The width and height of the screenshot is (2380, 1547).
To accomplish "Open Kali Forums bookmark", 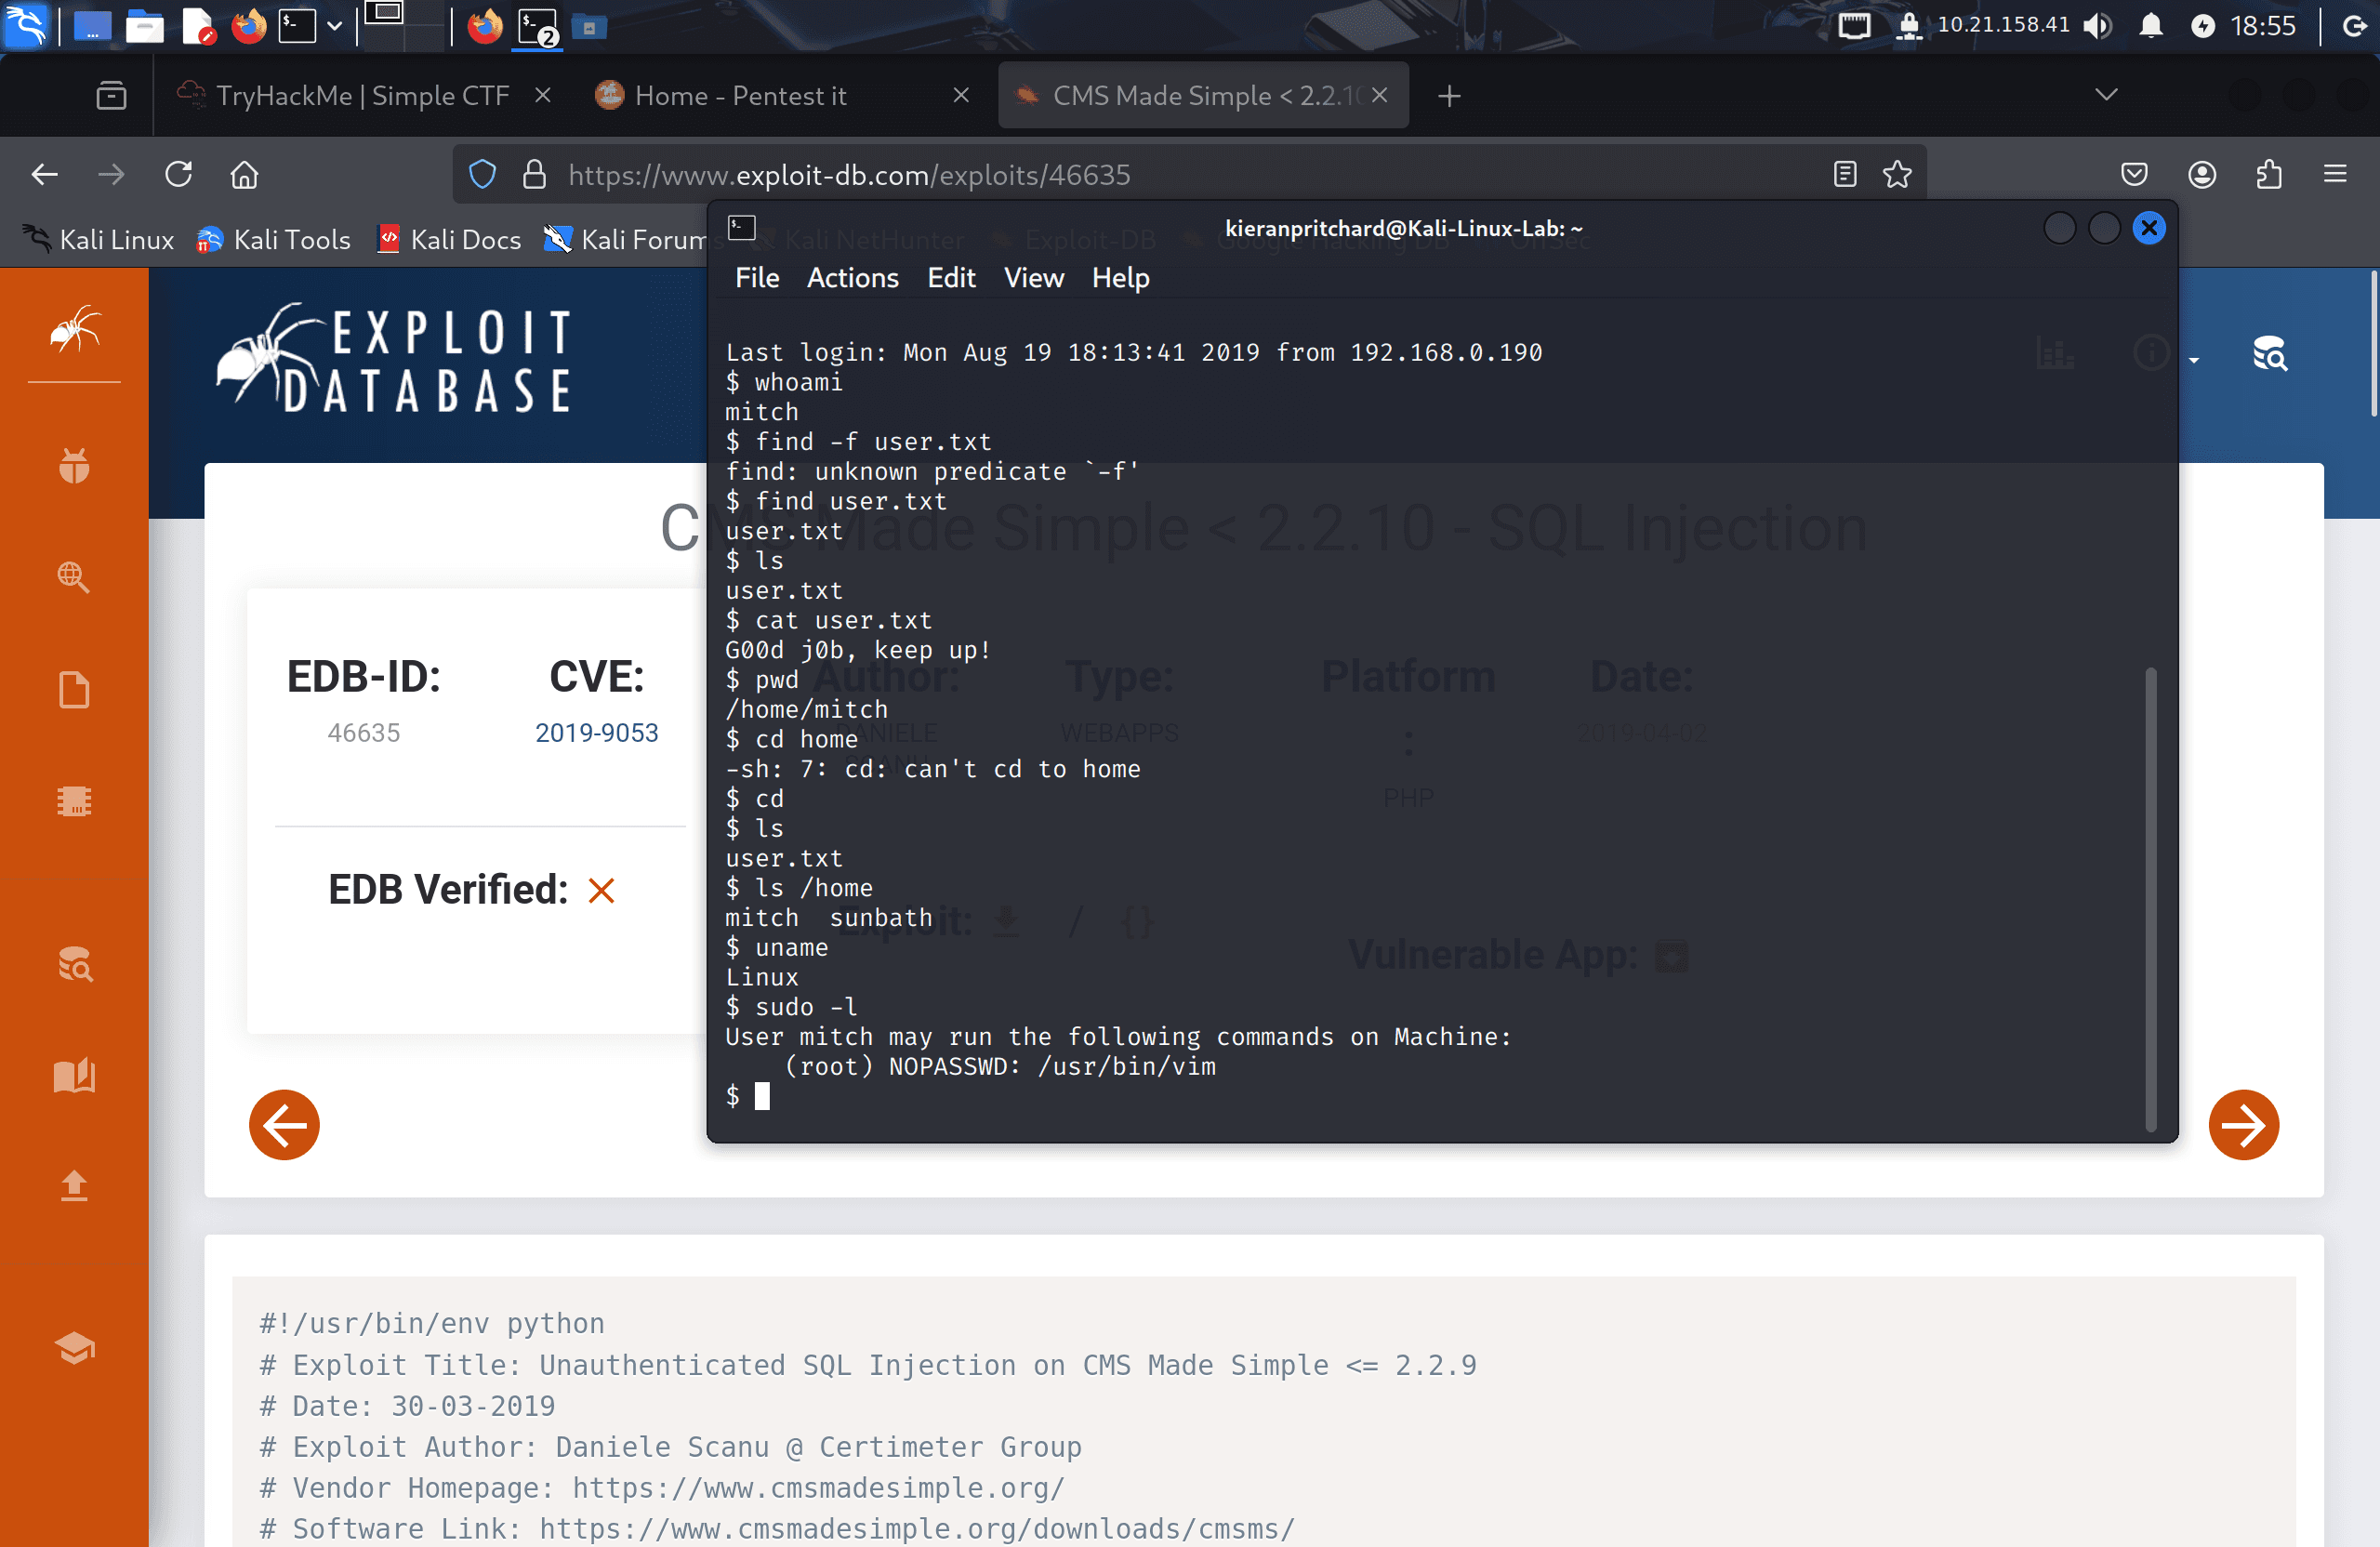I will 625,240.
